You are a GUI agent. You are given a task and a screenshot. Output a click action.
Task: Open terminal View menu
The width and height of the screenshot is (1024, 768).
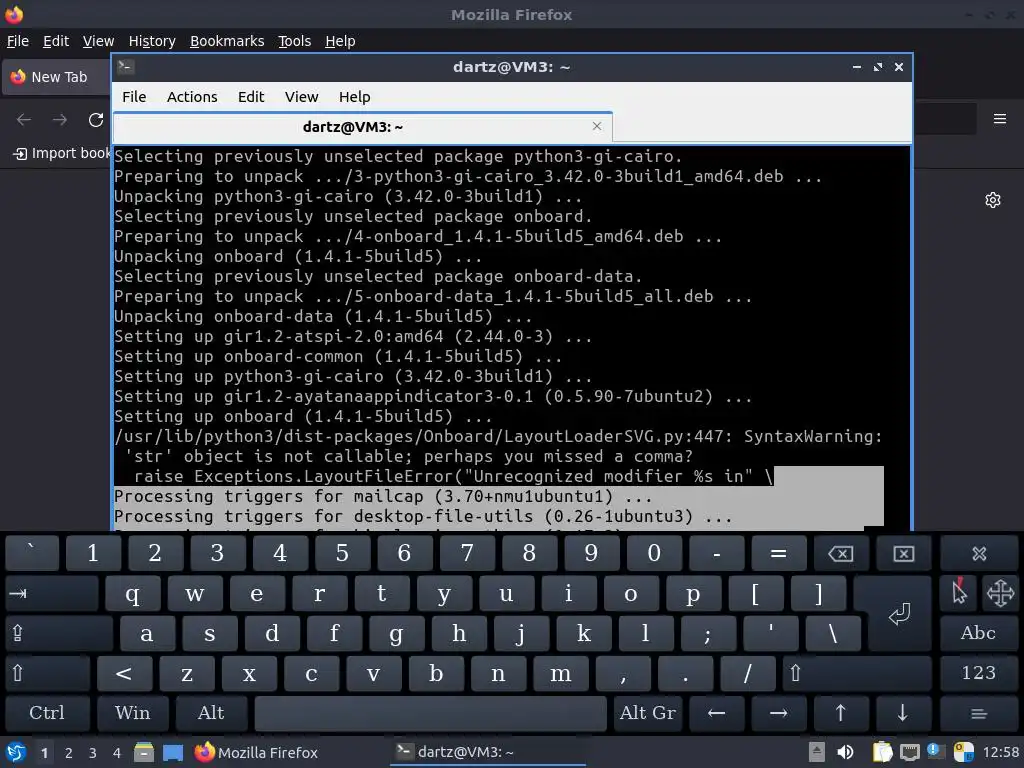click(x=301, y=97)
